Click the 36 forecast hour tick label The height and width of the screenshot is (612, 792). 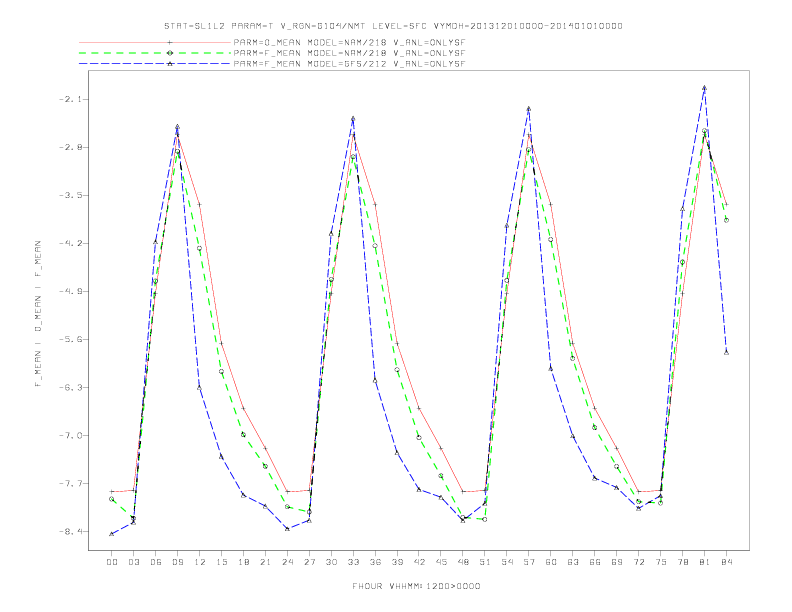tap(375, 562)
